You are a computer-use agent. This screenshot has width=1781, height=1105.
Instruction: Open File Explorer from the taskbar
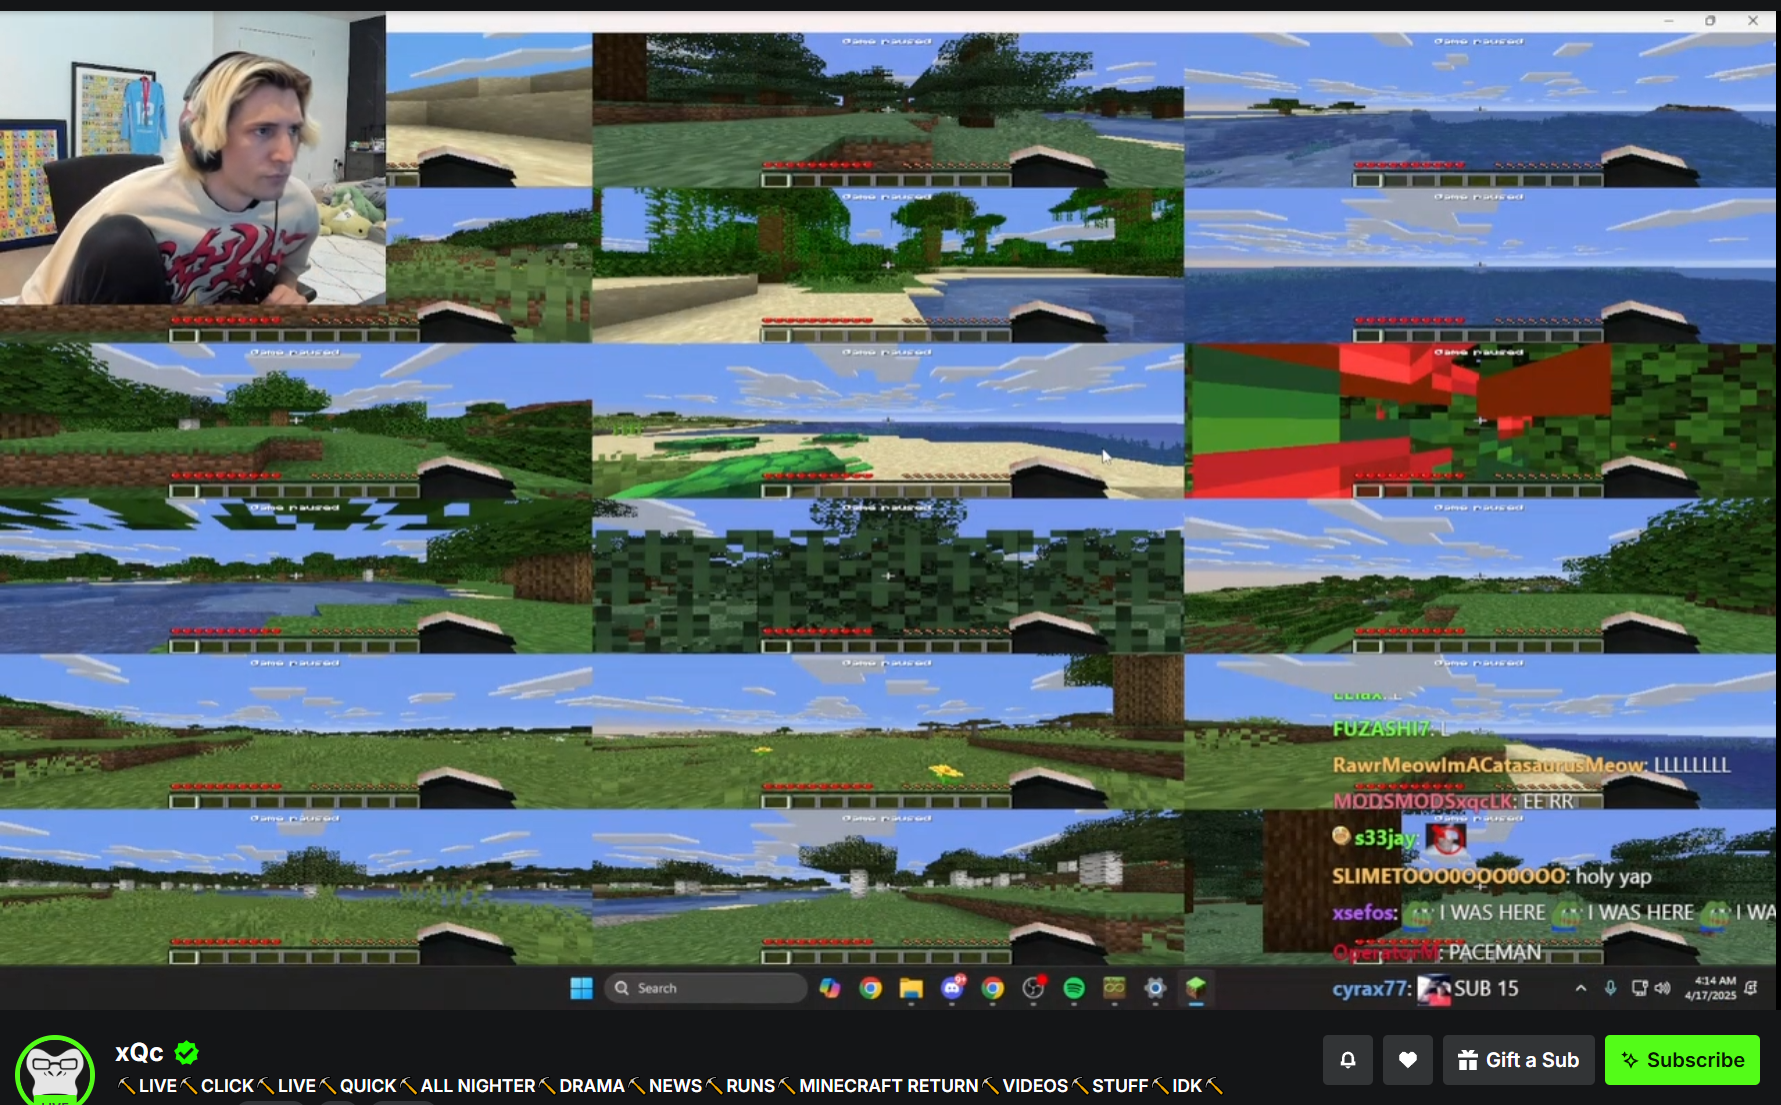[911, 988]
